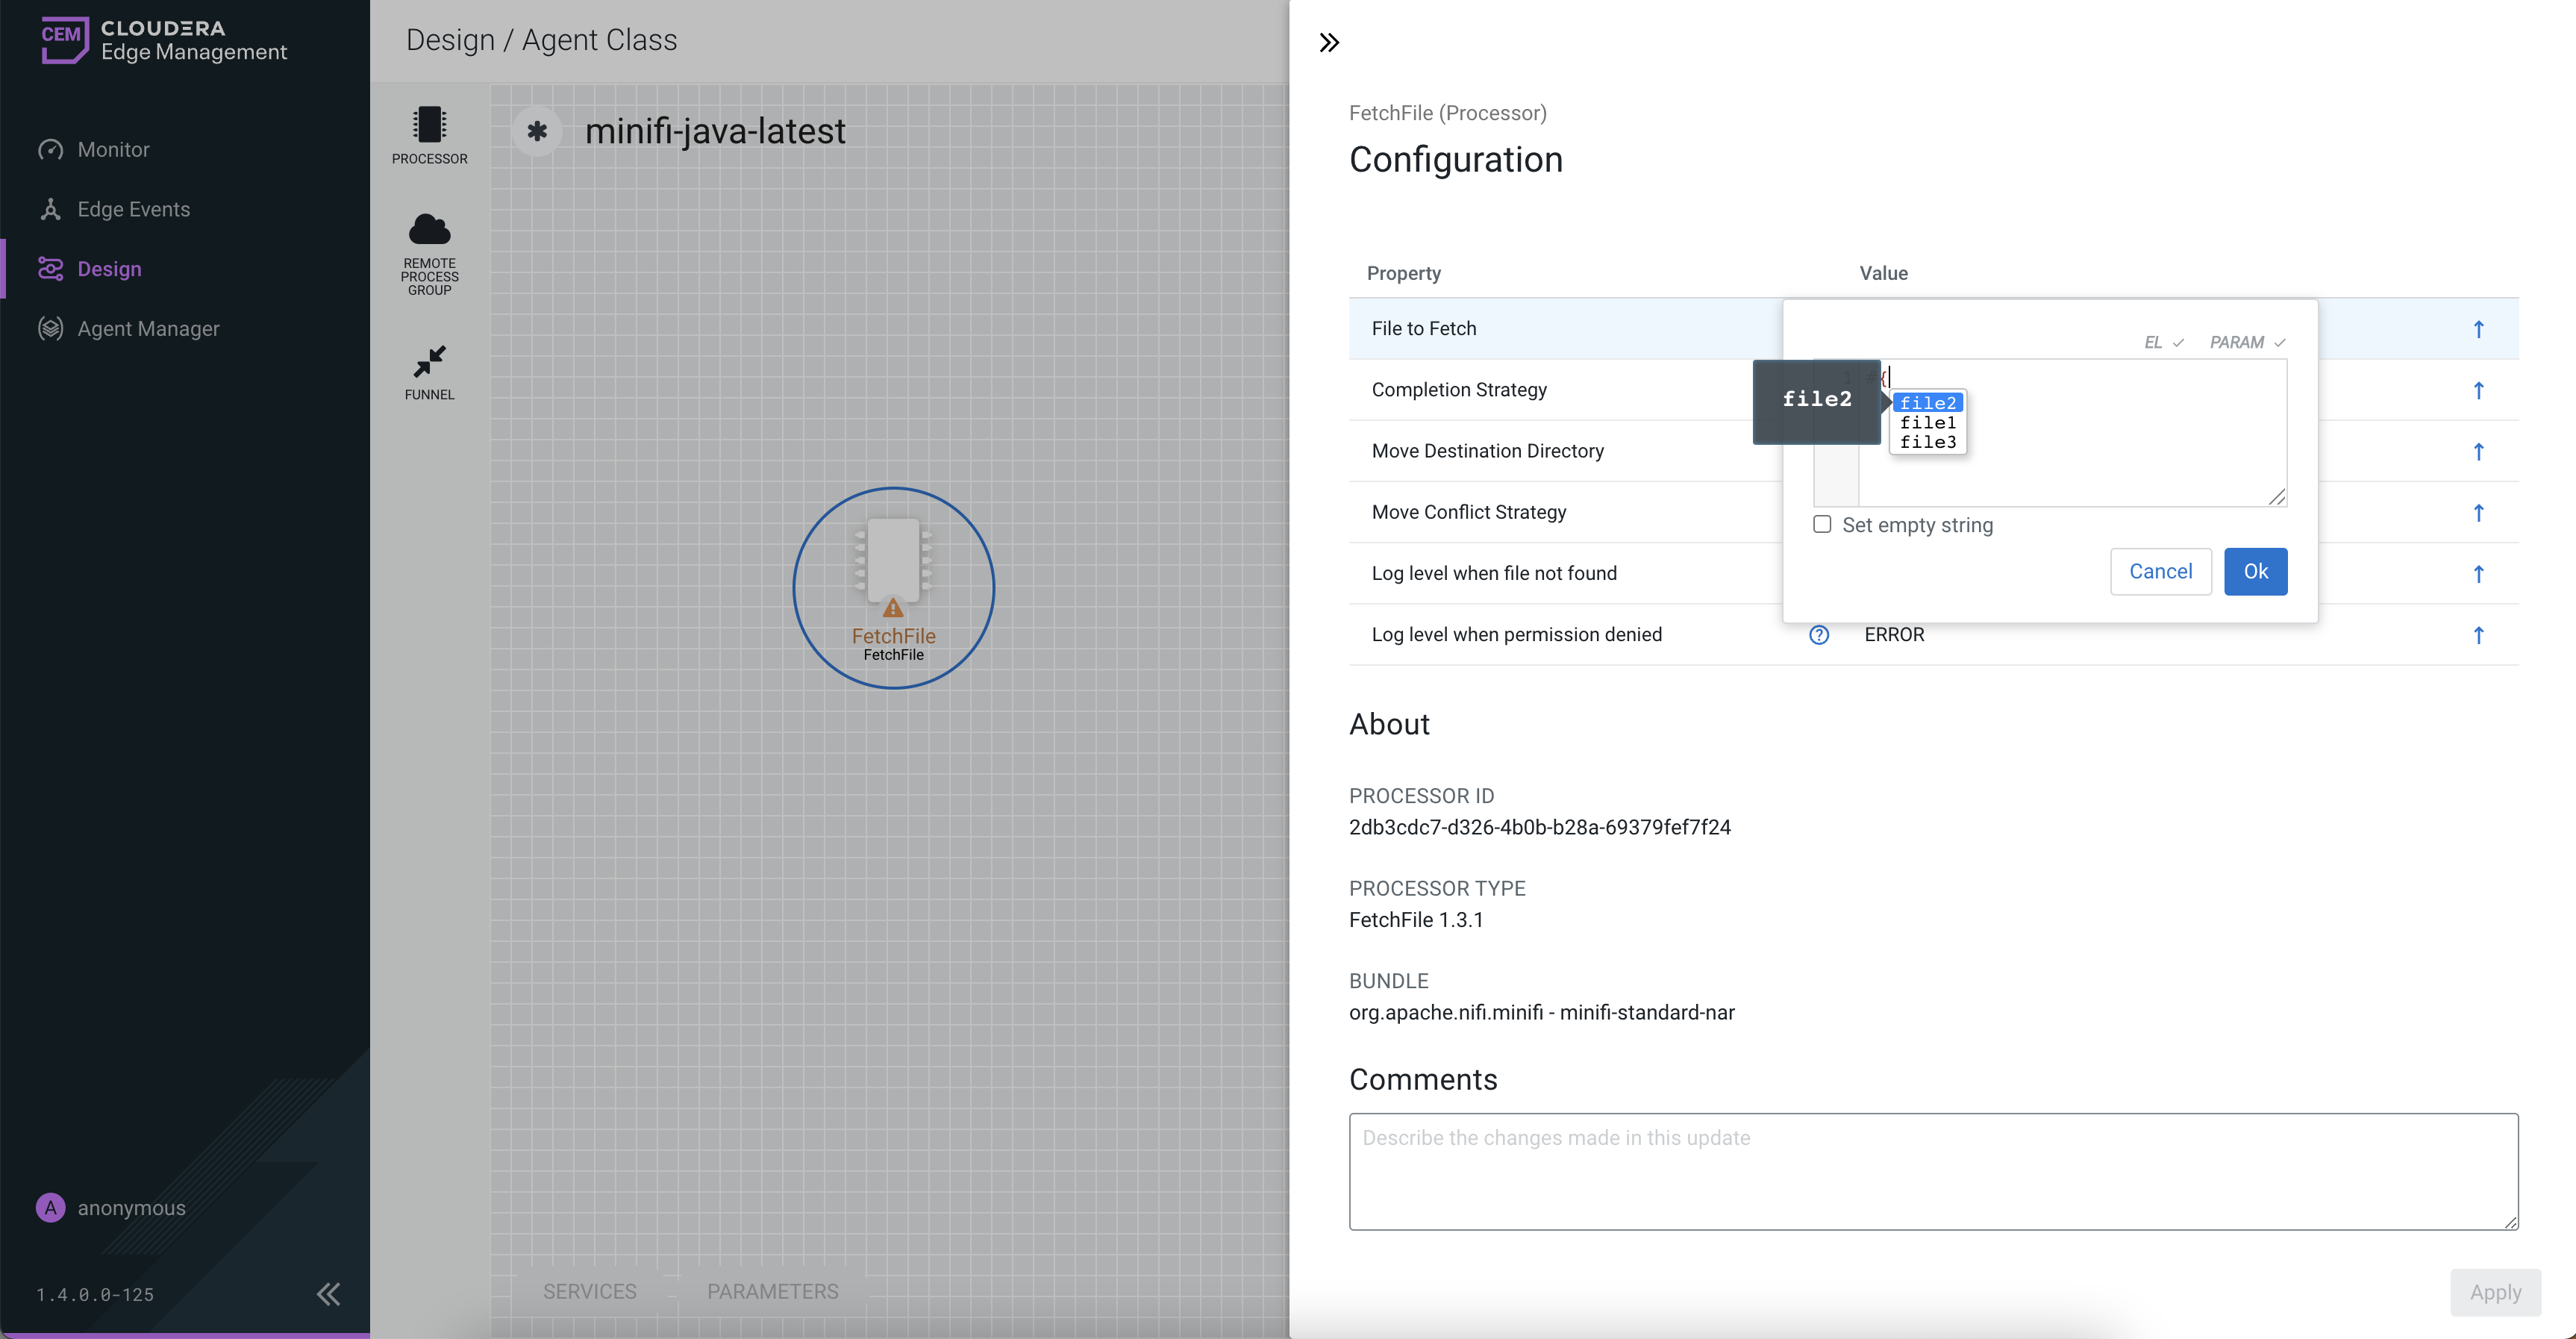Click the help icon for permission denied
The image size is (2576, 1339).
1819,635
